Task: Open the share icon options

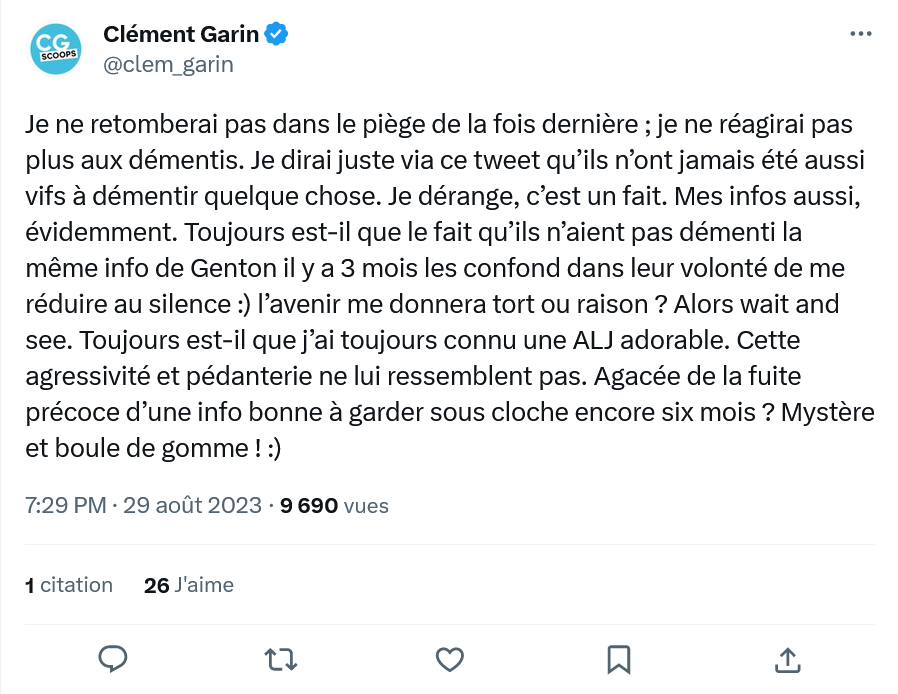Action: (x=786, y=658)
